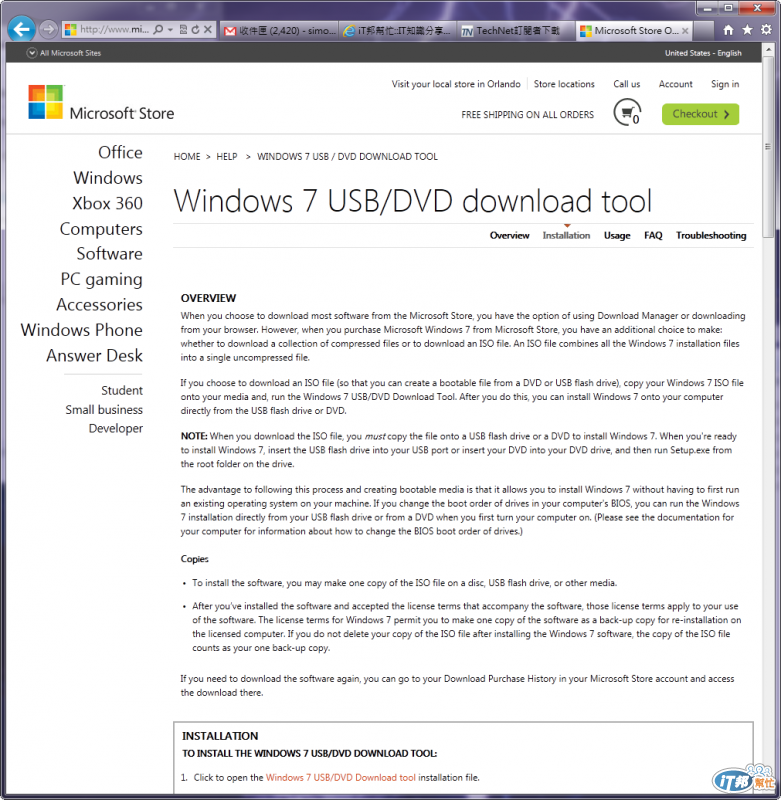Switch to the TechNet subscriber download tab
Viewport: 781px width, 800px height.
(x=515, y=31)
